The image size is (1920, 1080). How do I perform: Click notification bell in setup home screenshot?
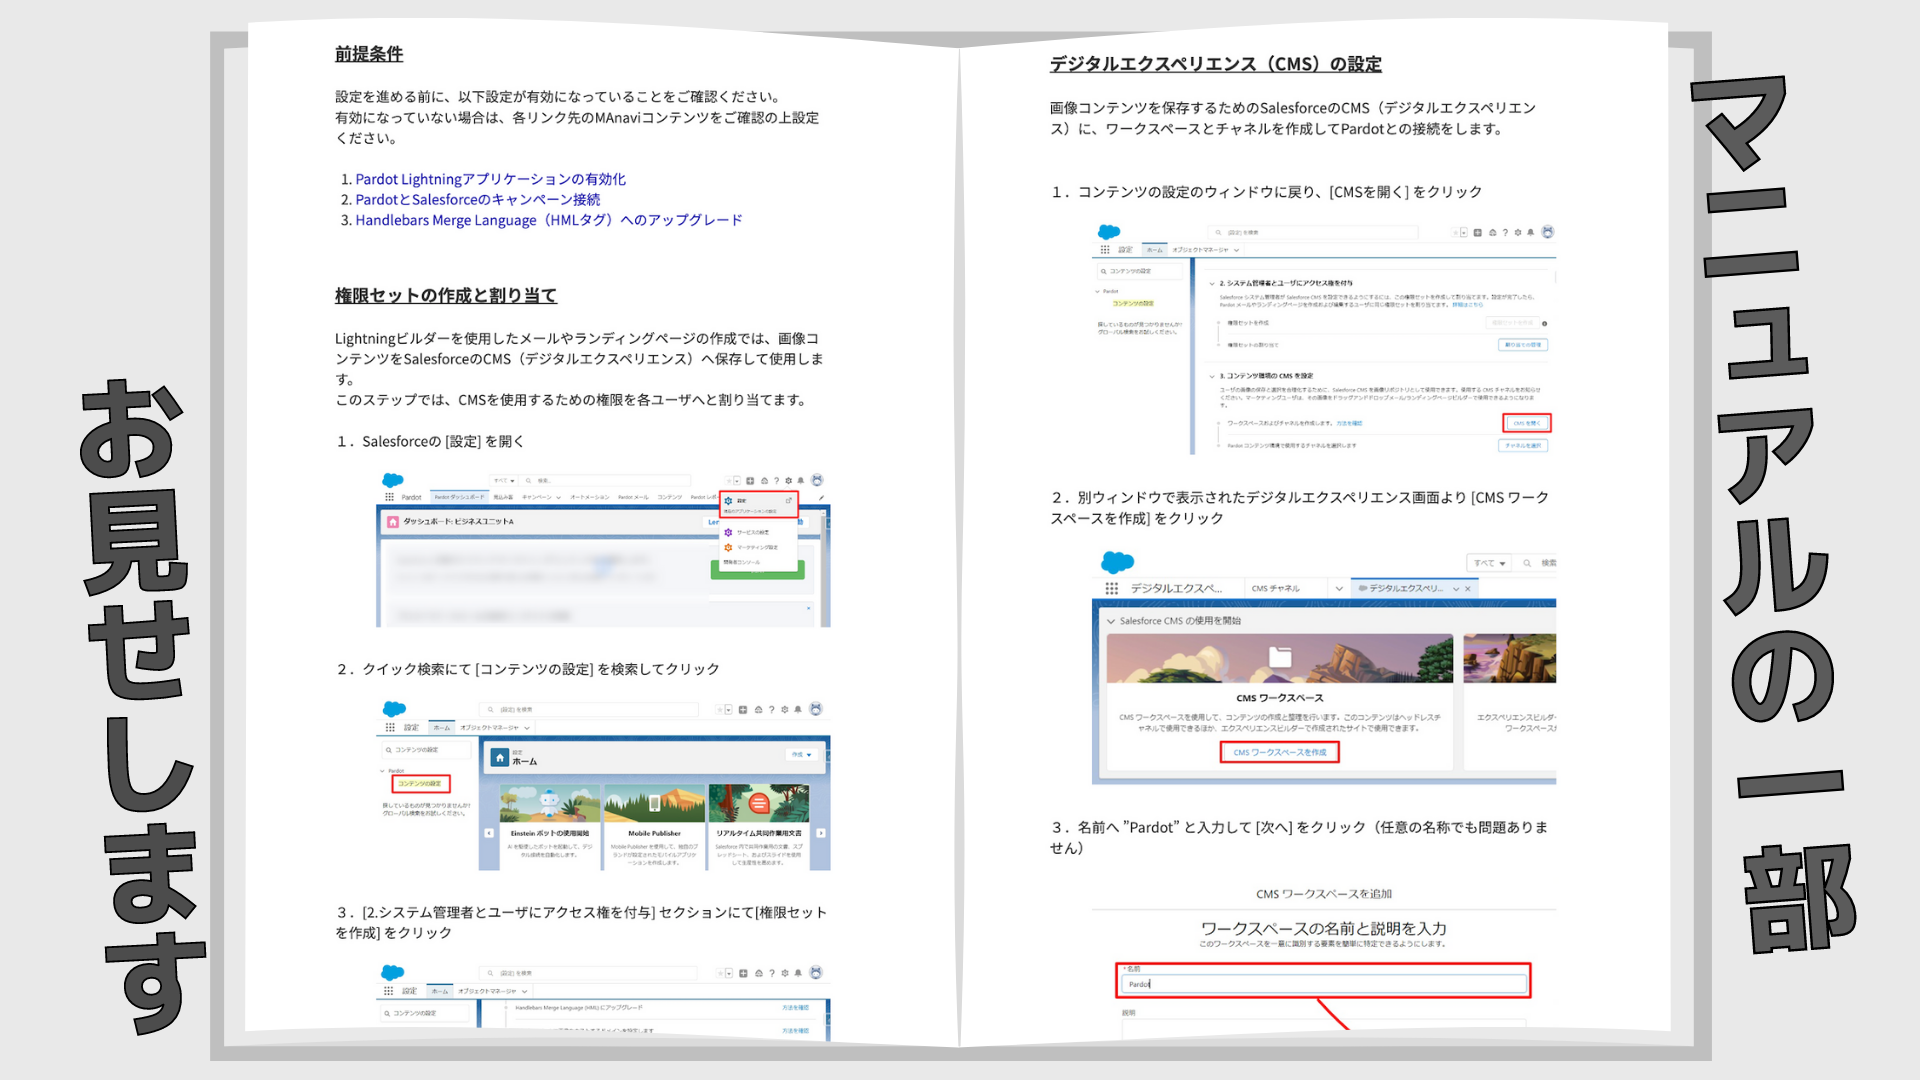tap(798, 710)
